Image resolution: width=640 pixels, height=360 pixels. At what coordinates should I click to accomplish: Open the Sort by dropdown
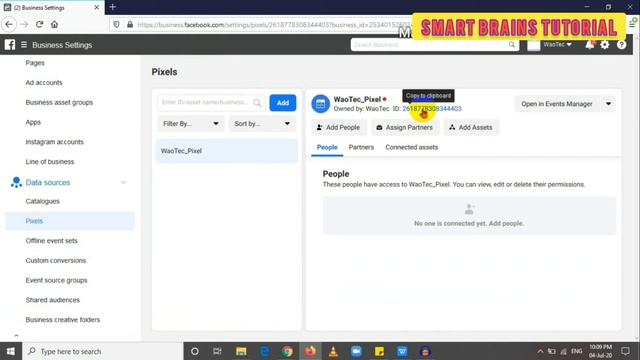pyautogui.click(x=262, y=124)
